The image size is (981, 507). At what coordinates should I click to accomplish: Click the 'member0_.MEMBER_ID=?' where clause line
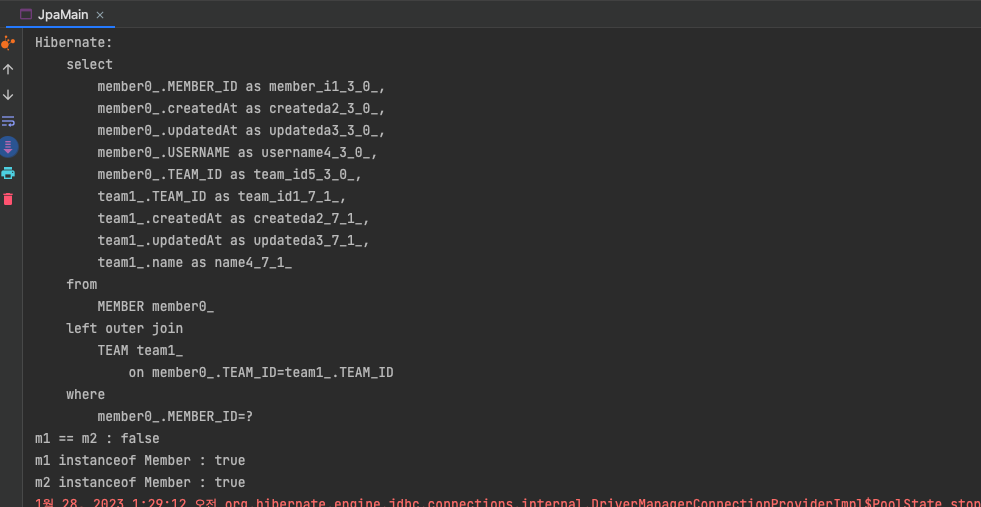(175, 416)
